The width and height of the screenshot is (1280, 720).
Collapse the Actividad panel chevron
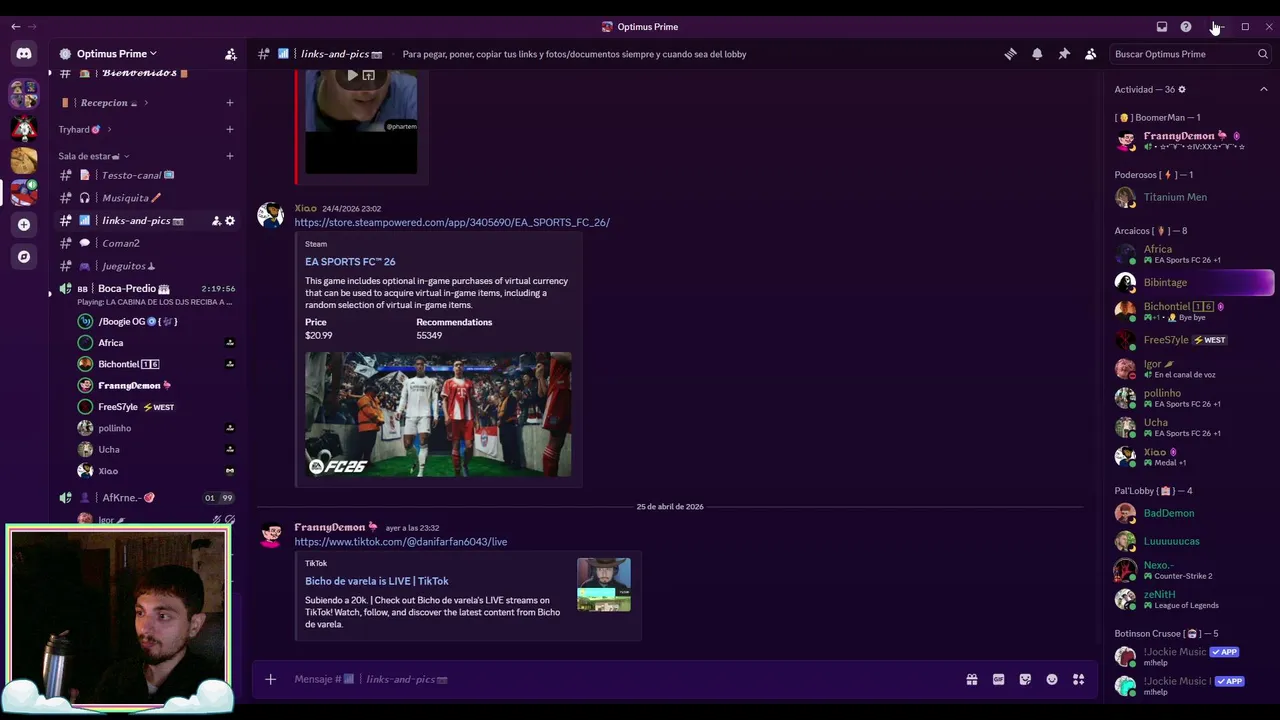click(1263, 89)
